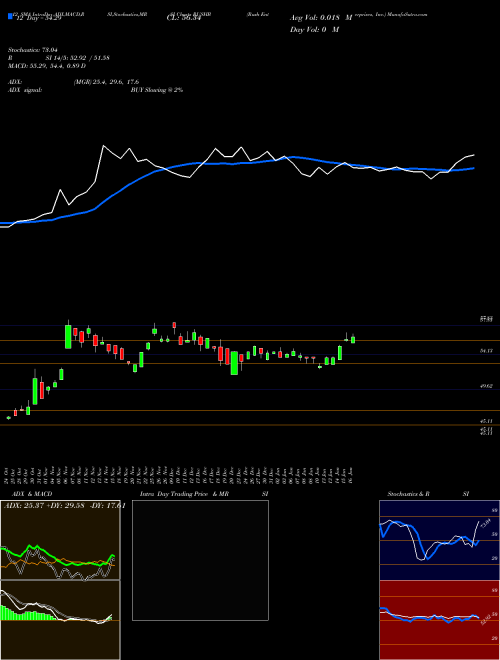Open the MACD histogram chart panel
Image resolution: width=500 pixels, height=660 pixels.
pyautogui.click(x=60, y=620)
